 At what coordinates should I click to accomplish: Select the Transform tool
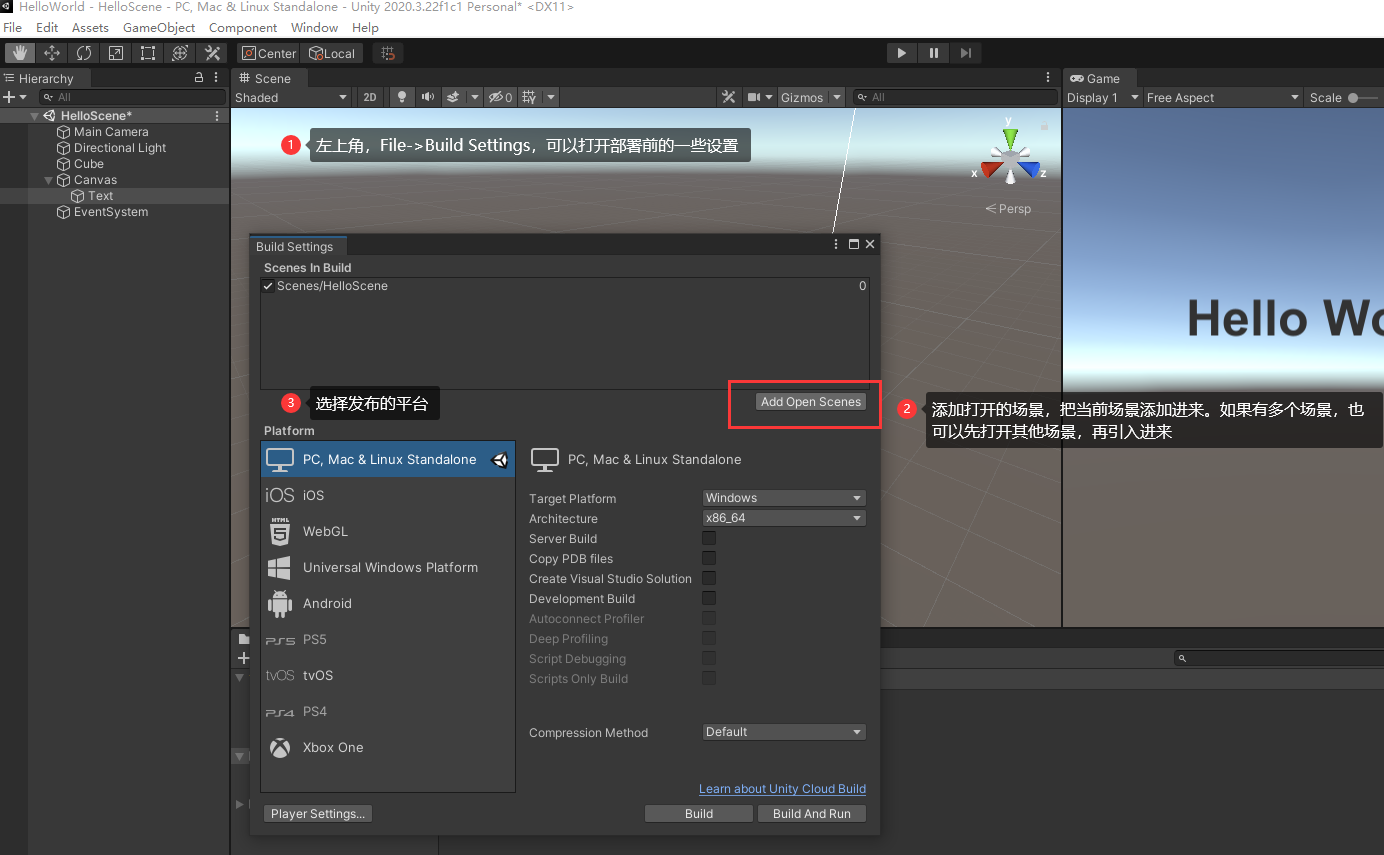tap(180, 53)
